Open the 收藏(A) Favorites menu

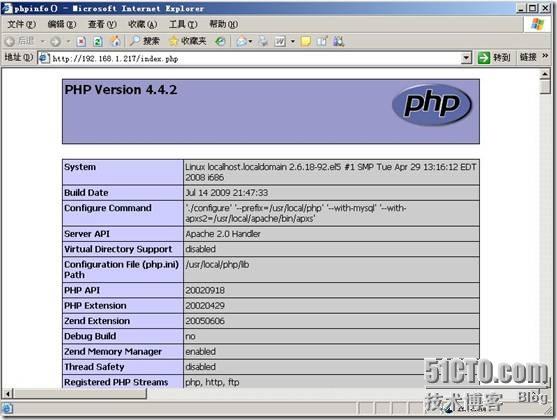point(143,24)
